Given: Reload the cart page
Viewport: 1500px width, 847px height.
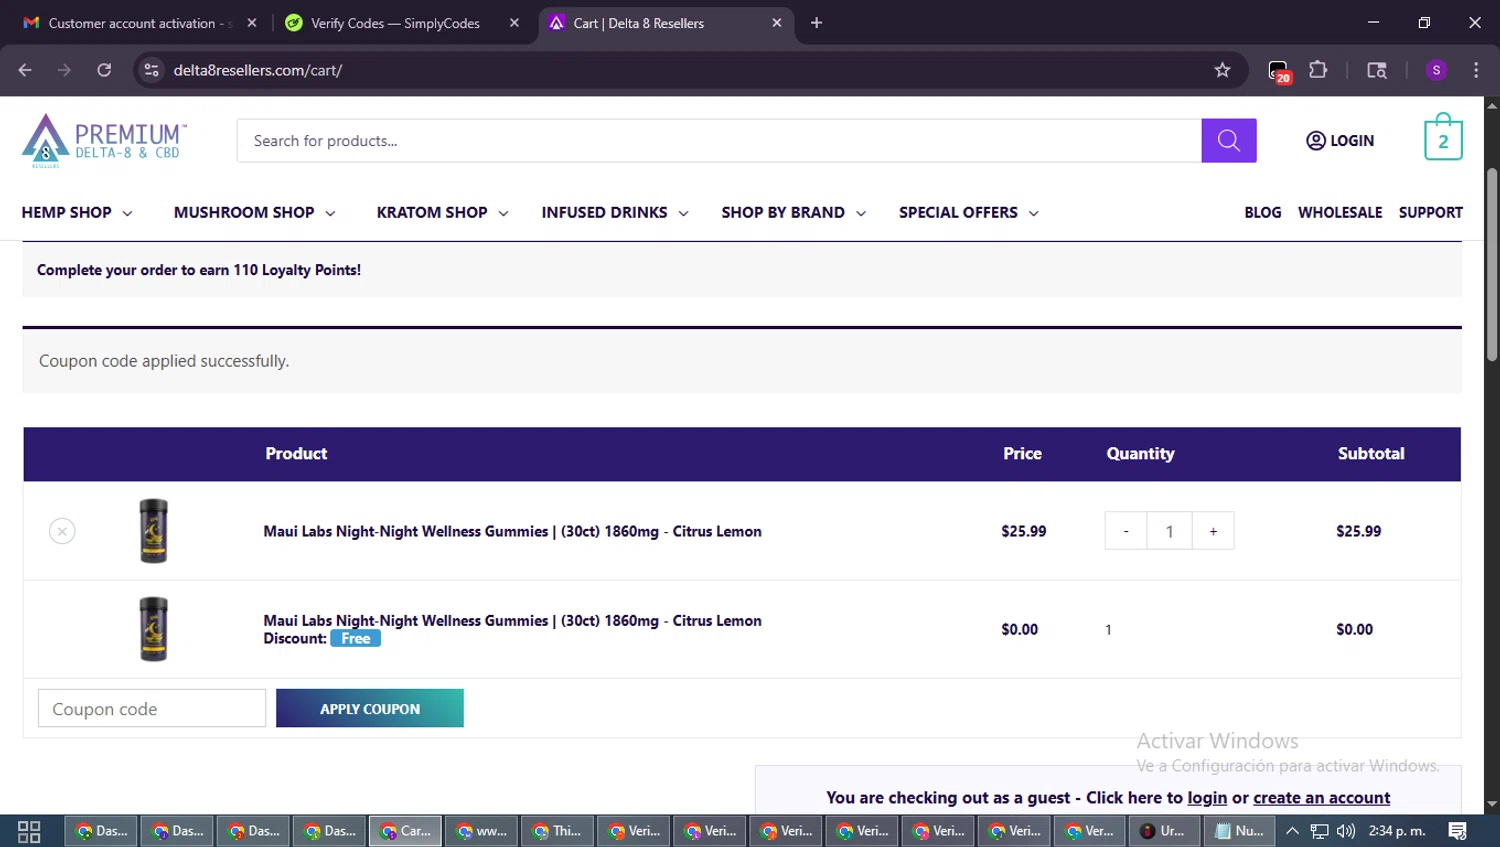Looking at the screenshot, I should (x=104, y=70).
